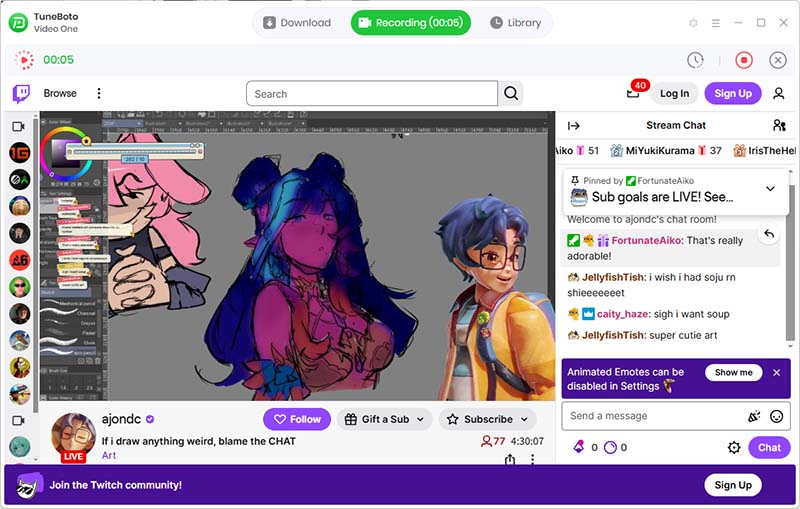
Task: Click the Bits balance icon
Action: tap(579, 447)
